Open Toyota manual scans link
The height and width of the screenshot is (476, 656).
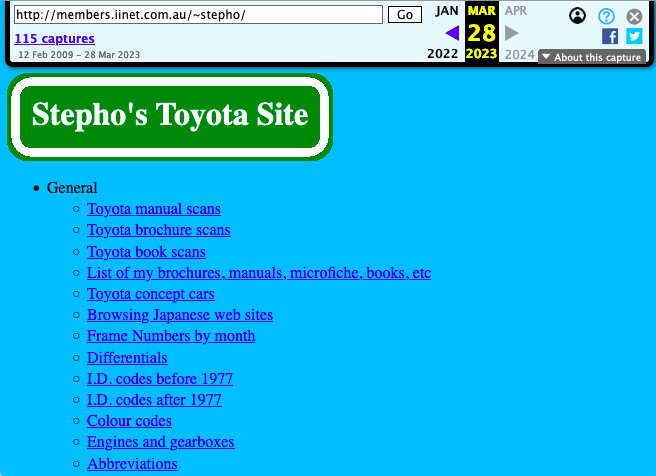click(154, 209)
